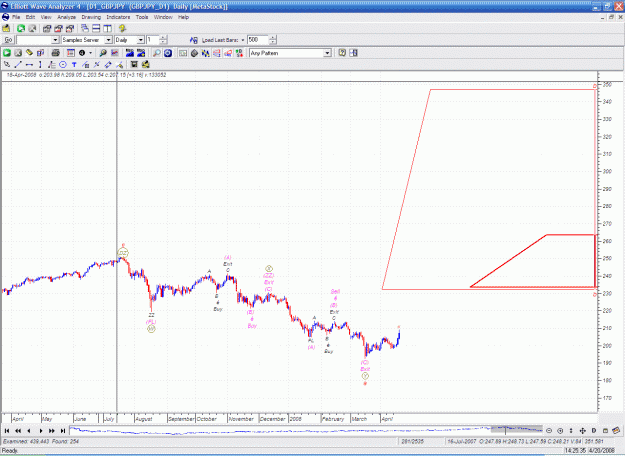625x456 pixels.
Task: Select the text T drawing tool
Action: tap(74, 65)
